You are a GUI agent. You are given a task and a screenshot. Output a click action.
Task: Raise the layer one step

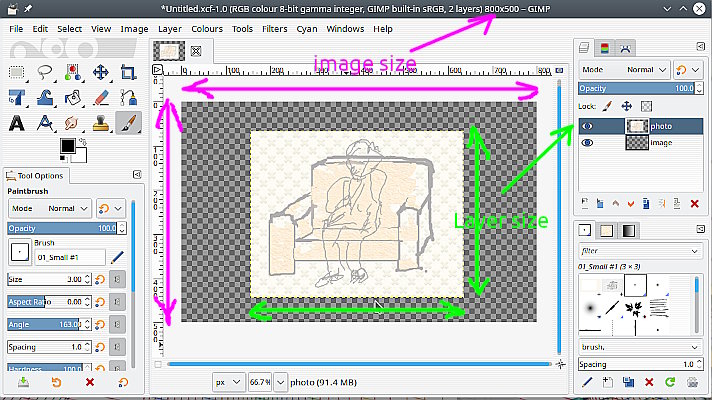pos(615,204)
